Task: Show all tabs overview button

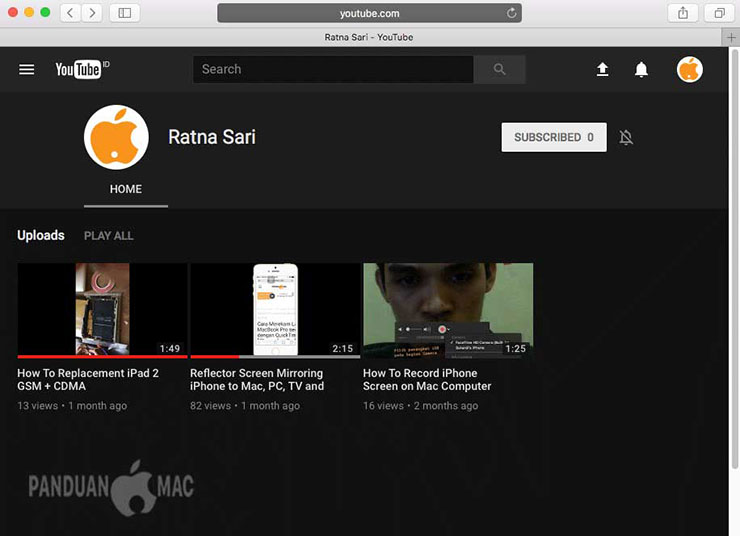Action: [x=719, y=13]
